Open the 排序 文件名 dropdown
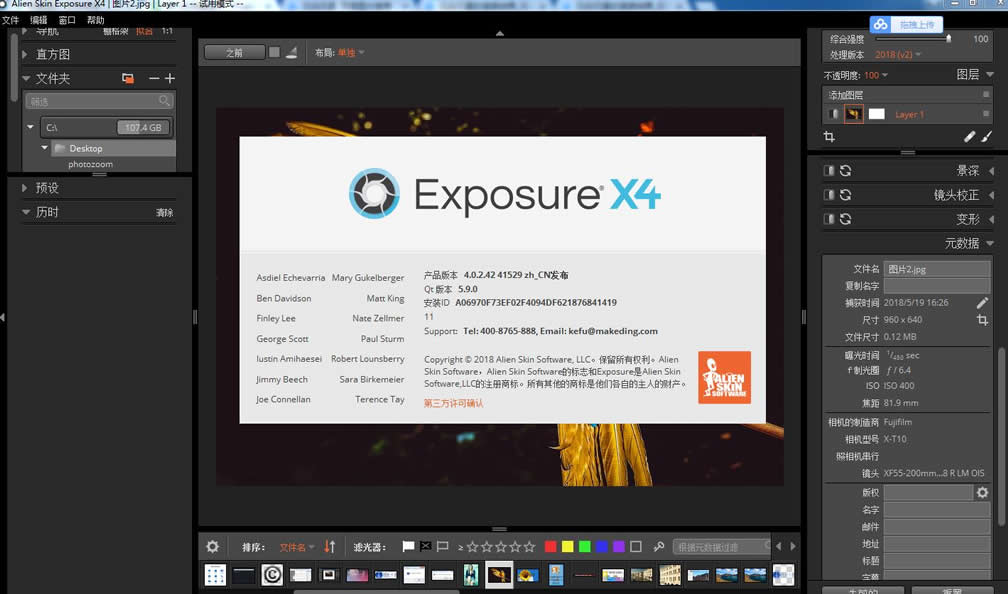The image size is (1008, 594). pyautogui.click(x=297, y=547)
